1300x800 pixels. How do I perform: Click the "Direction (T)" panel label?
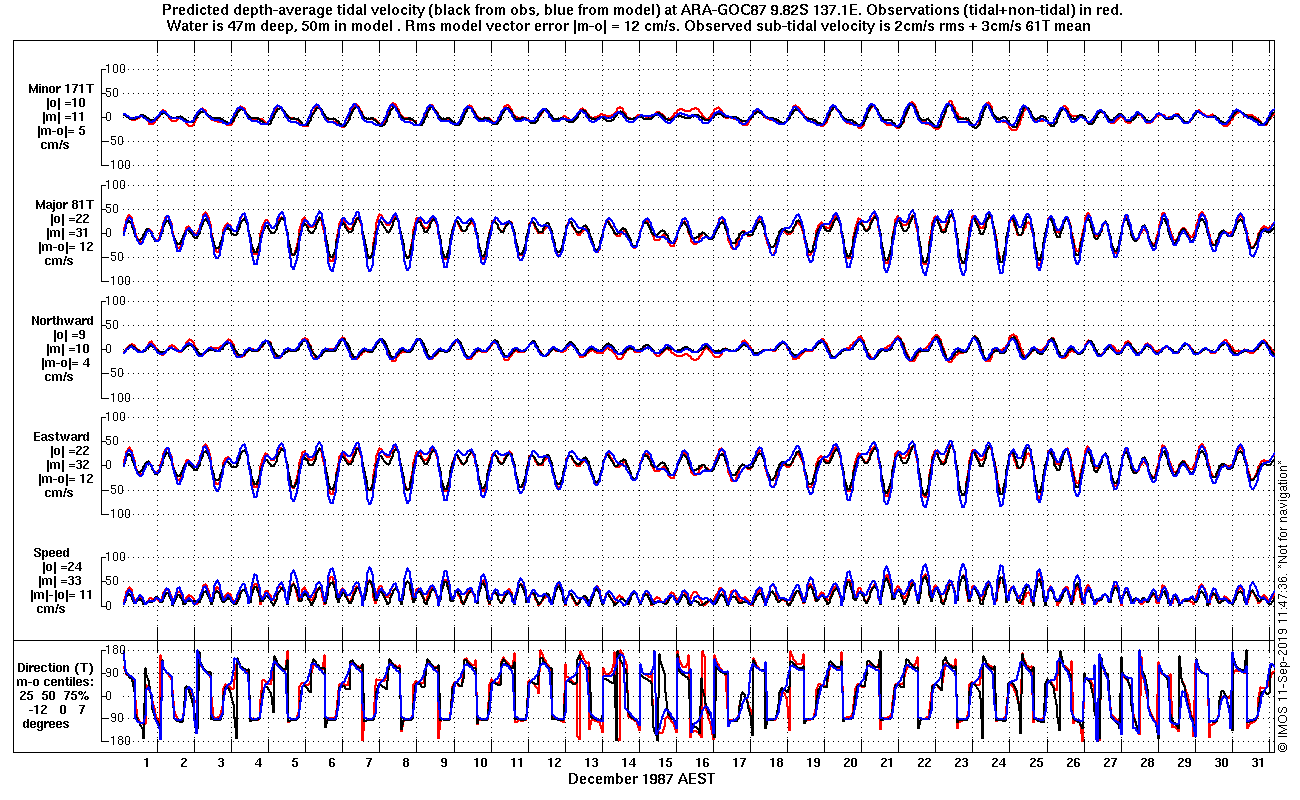tap(55, 667)
